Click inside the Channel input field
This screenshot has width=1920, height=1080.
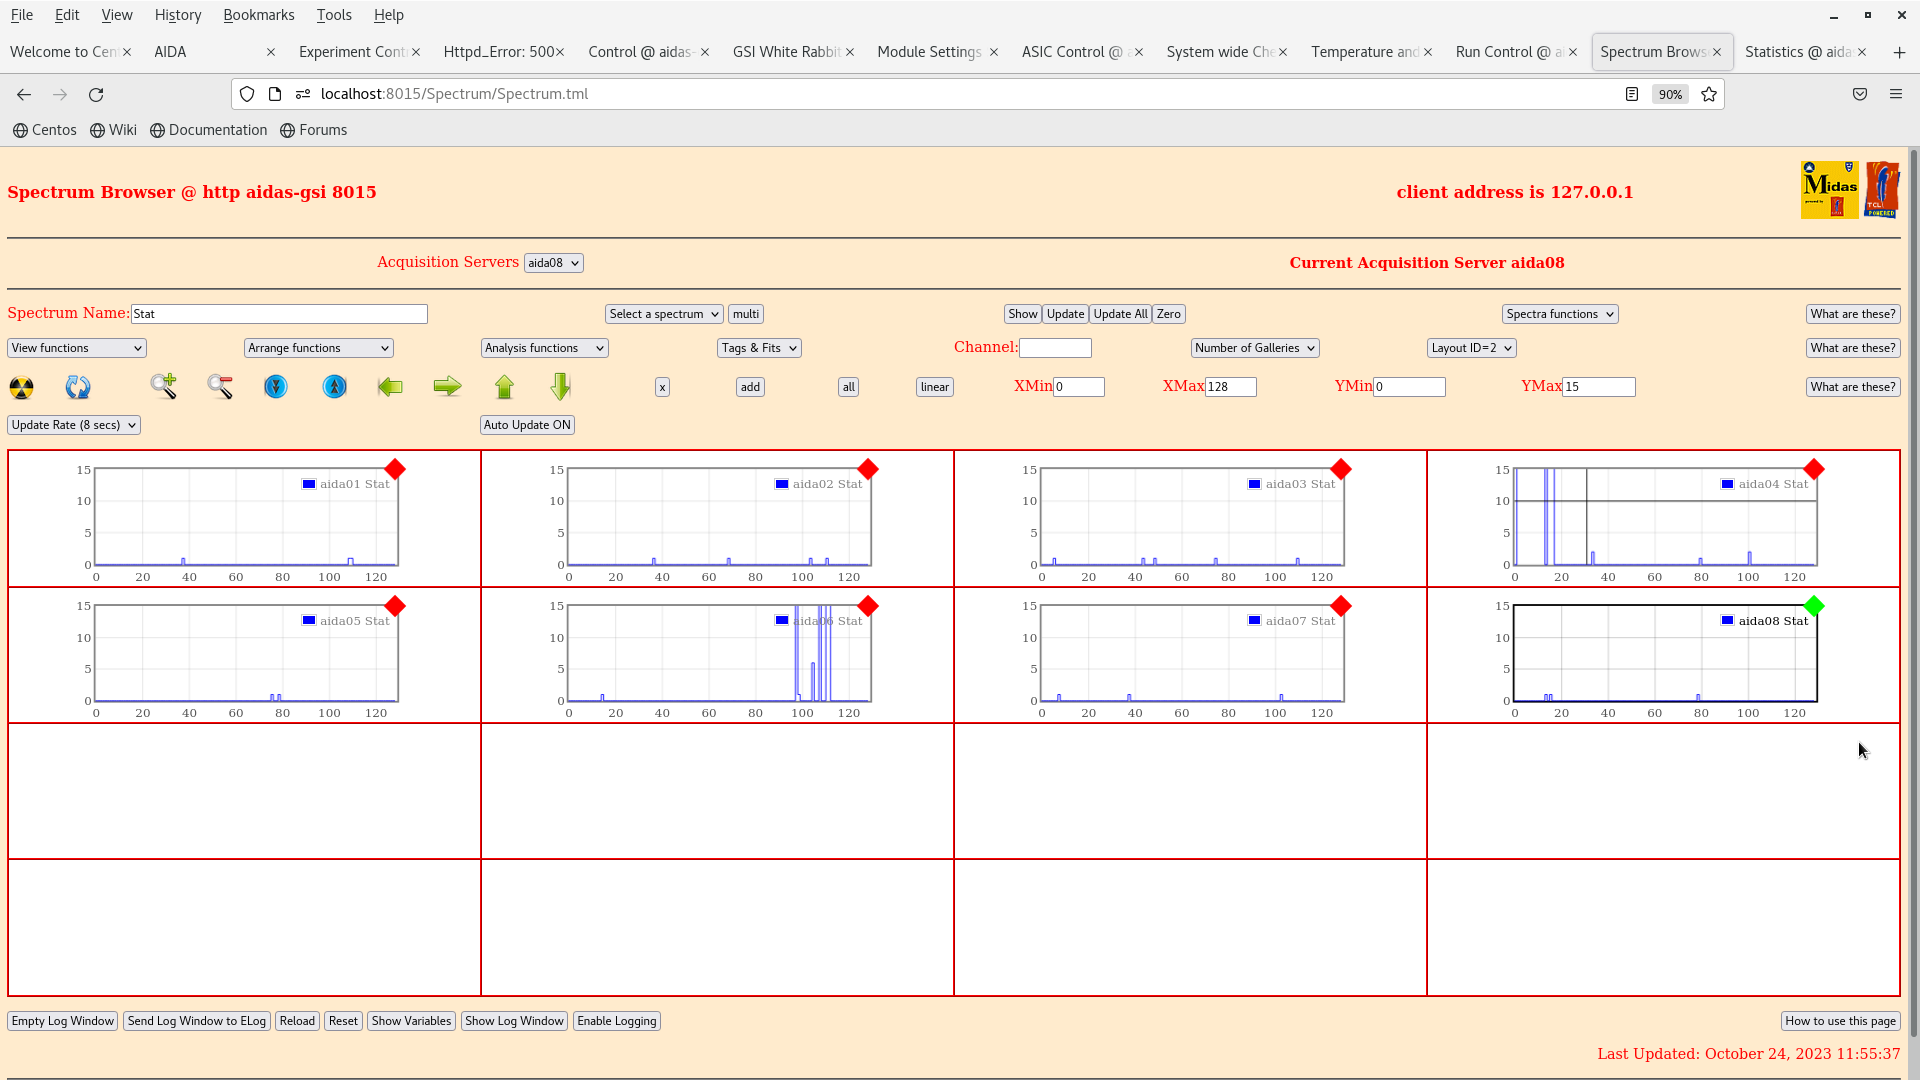[1056, 347]
